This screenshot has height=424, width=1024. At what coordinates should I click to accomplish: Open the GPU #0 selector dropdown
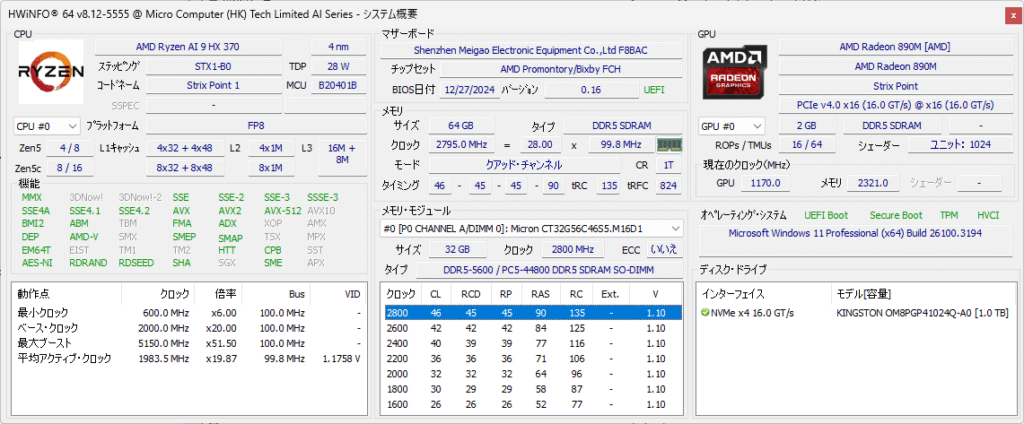(731, 125)
